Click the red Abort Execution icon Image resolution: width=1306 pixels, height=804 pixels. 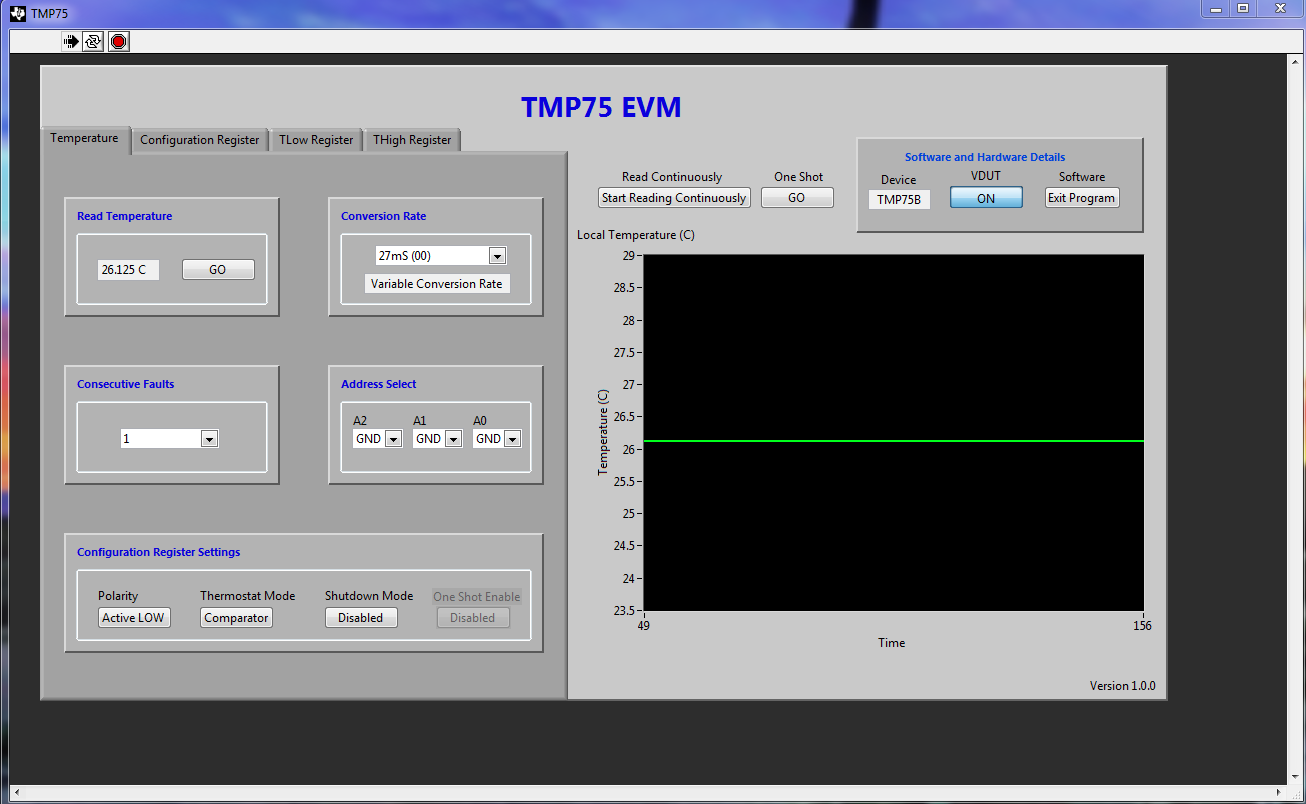119,41
